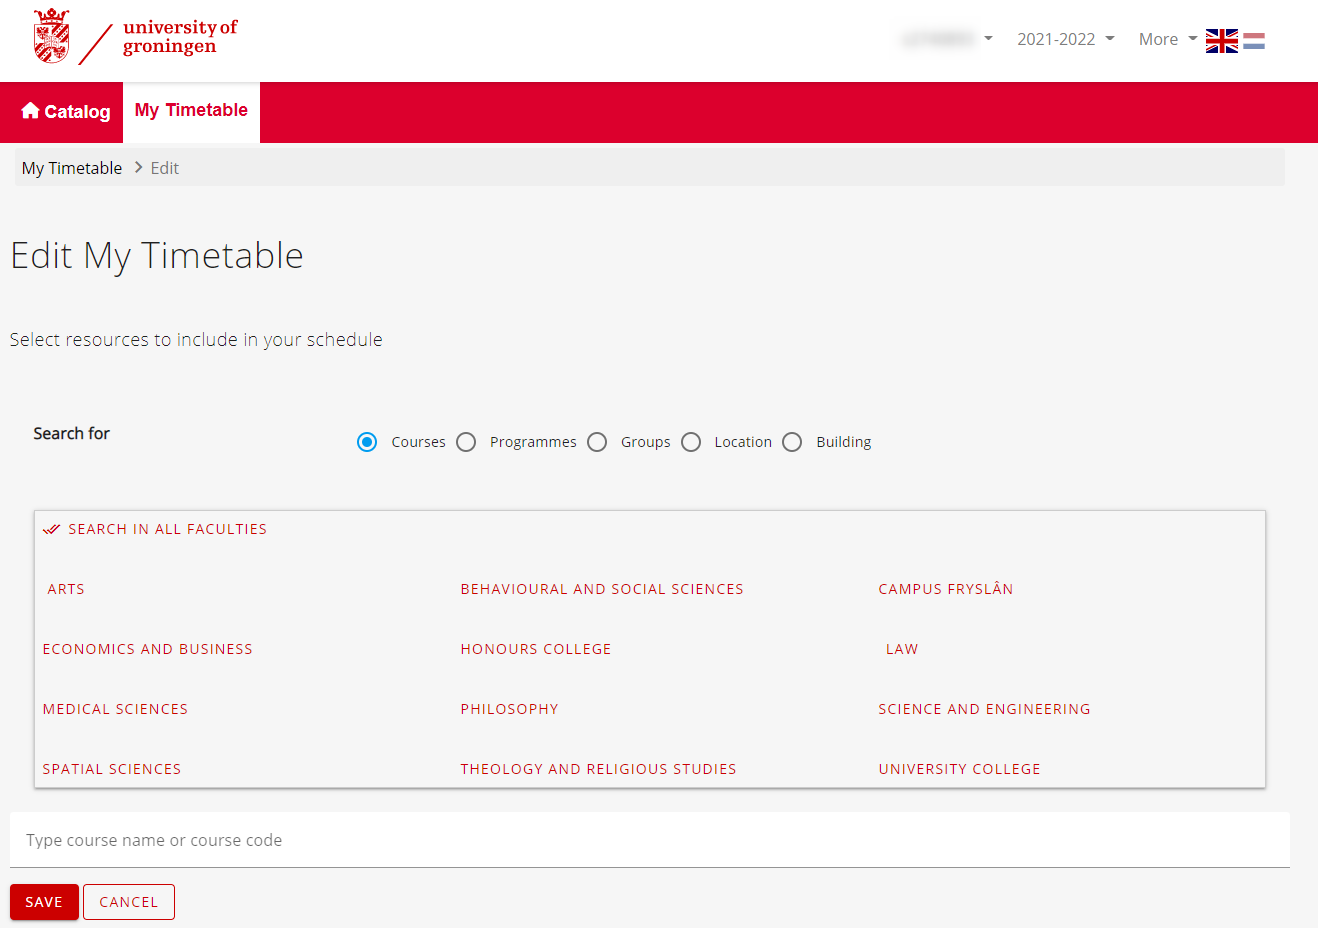The width and height of the screenshot is (1318, 928).
Task: Click My Timetable in the breadcrumb trail
Action: coord(71,167)
